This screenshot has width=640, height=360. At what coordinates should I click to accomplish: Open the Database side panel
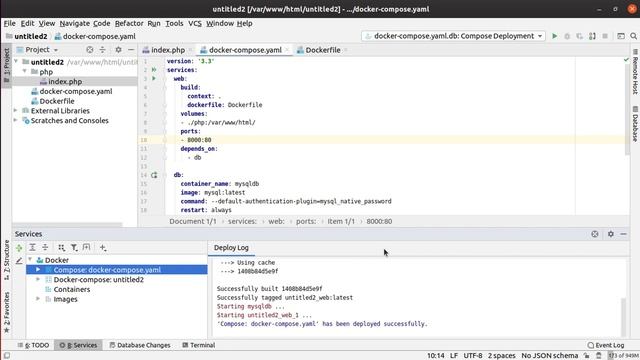[635, 124]
